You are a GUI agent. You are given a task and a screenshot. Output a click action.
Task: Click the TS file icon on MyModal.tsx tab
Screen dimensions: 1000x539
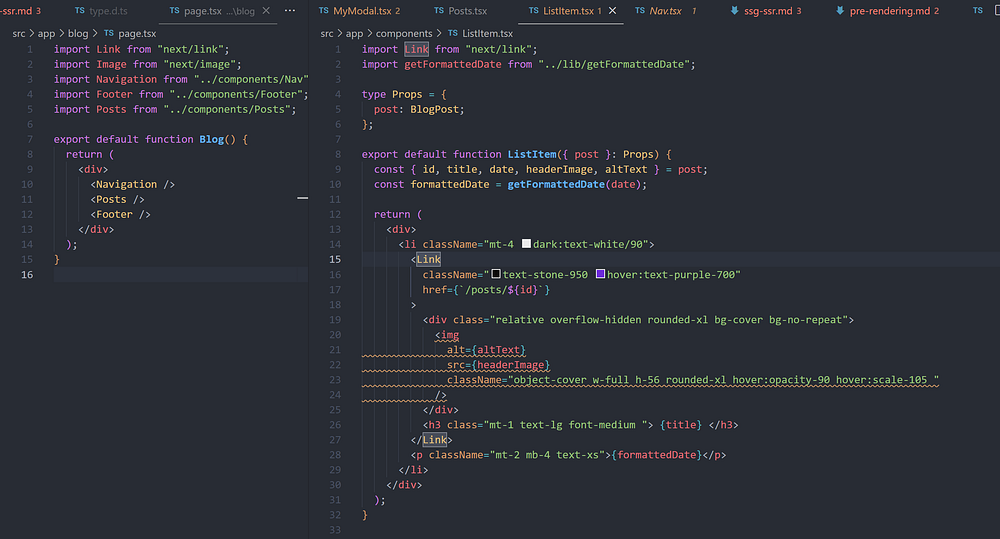pyautogui.click(x=323, y=11)
